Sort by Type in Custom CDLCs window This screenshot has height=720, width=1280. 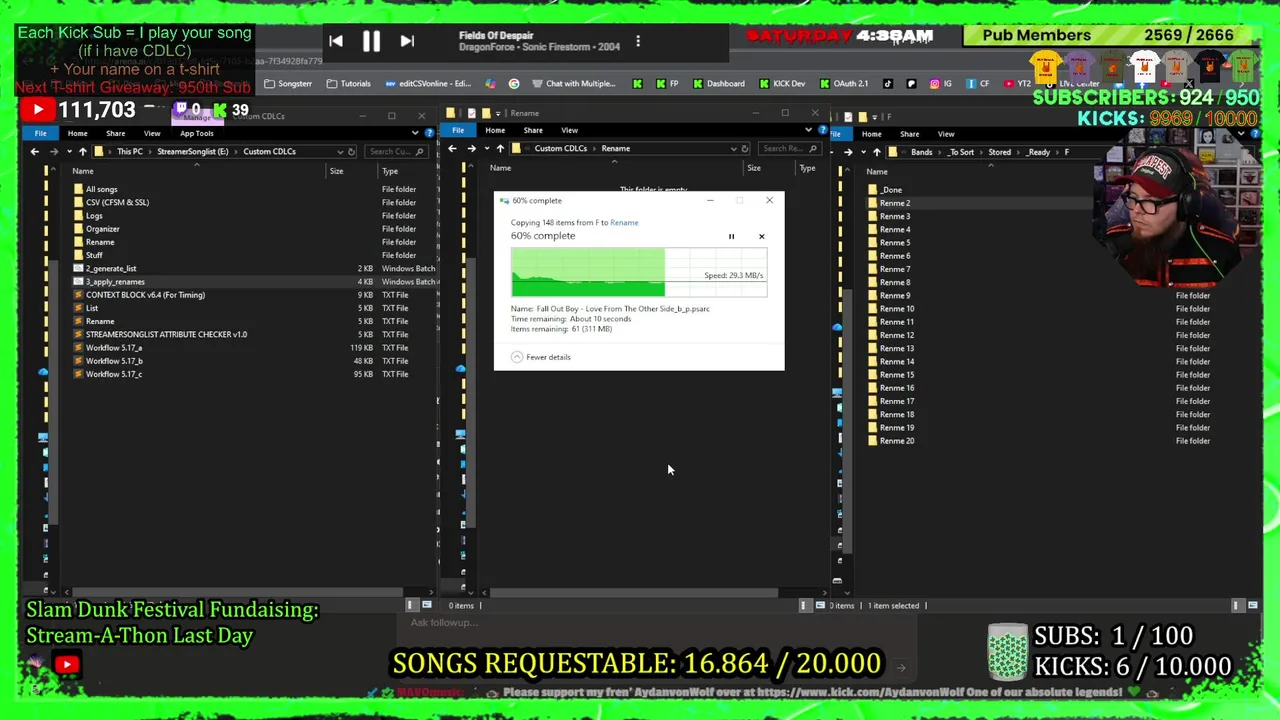click(390, 171)
